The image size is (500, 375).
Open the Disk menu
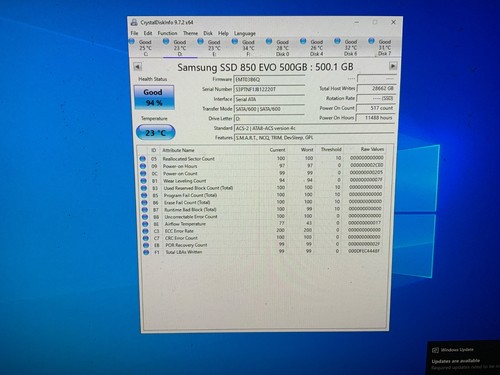pyautogui.click(x=208, y=33)
